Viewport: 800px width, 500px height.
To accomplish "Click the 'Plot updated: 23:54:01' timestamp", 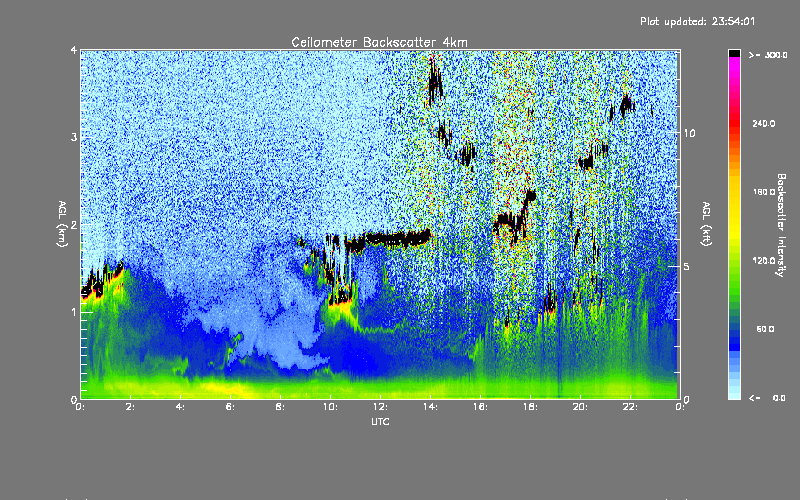I will pos(697,21).
